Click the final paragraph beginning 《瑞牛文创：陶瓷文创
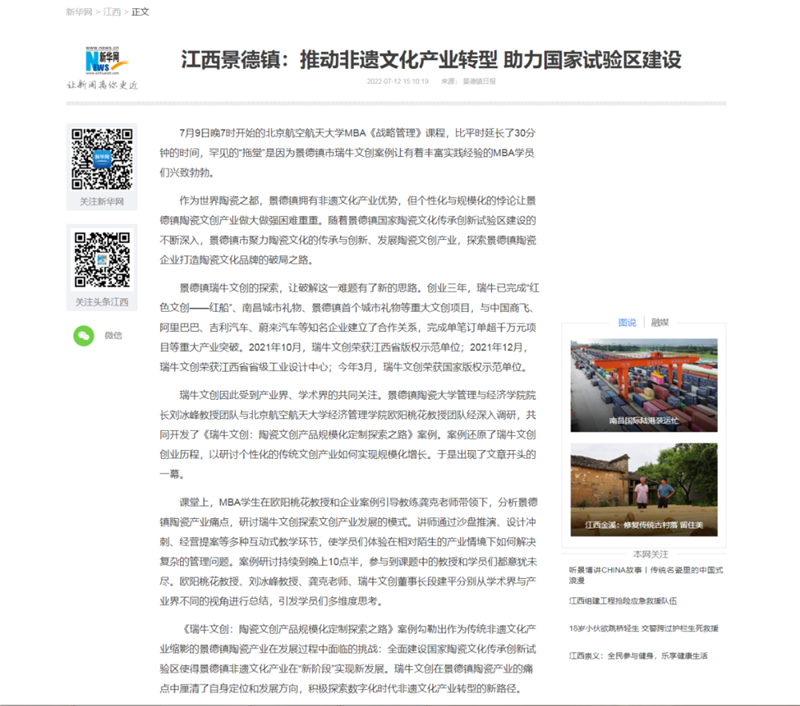This screenshot has width=800, height=706. pos(348,659)
